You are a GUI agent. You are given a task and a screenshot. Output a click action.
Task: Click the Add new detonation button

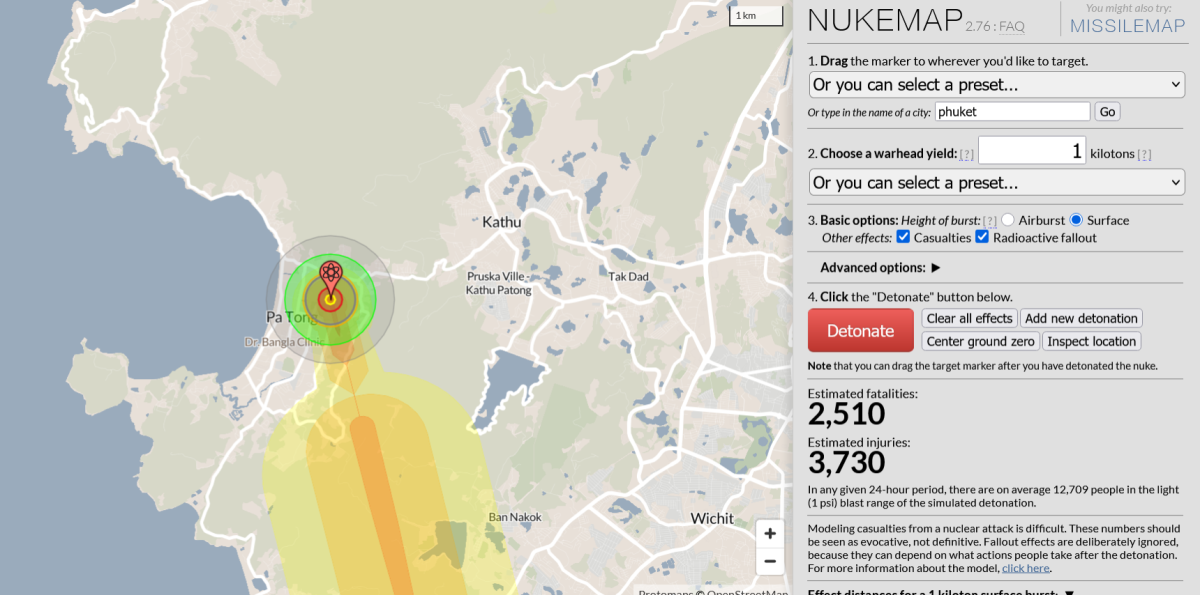1081,318
